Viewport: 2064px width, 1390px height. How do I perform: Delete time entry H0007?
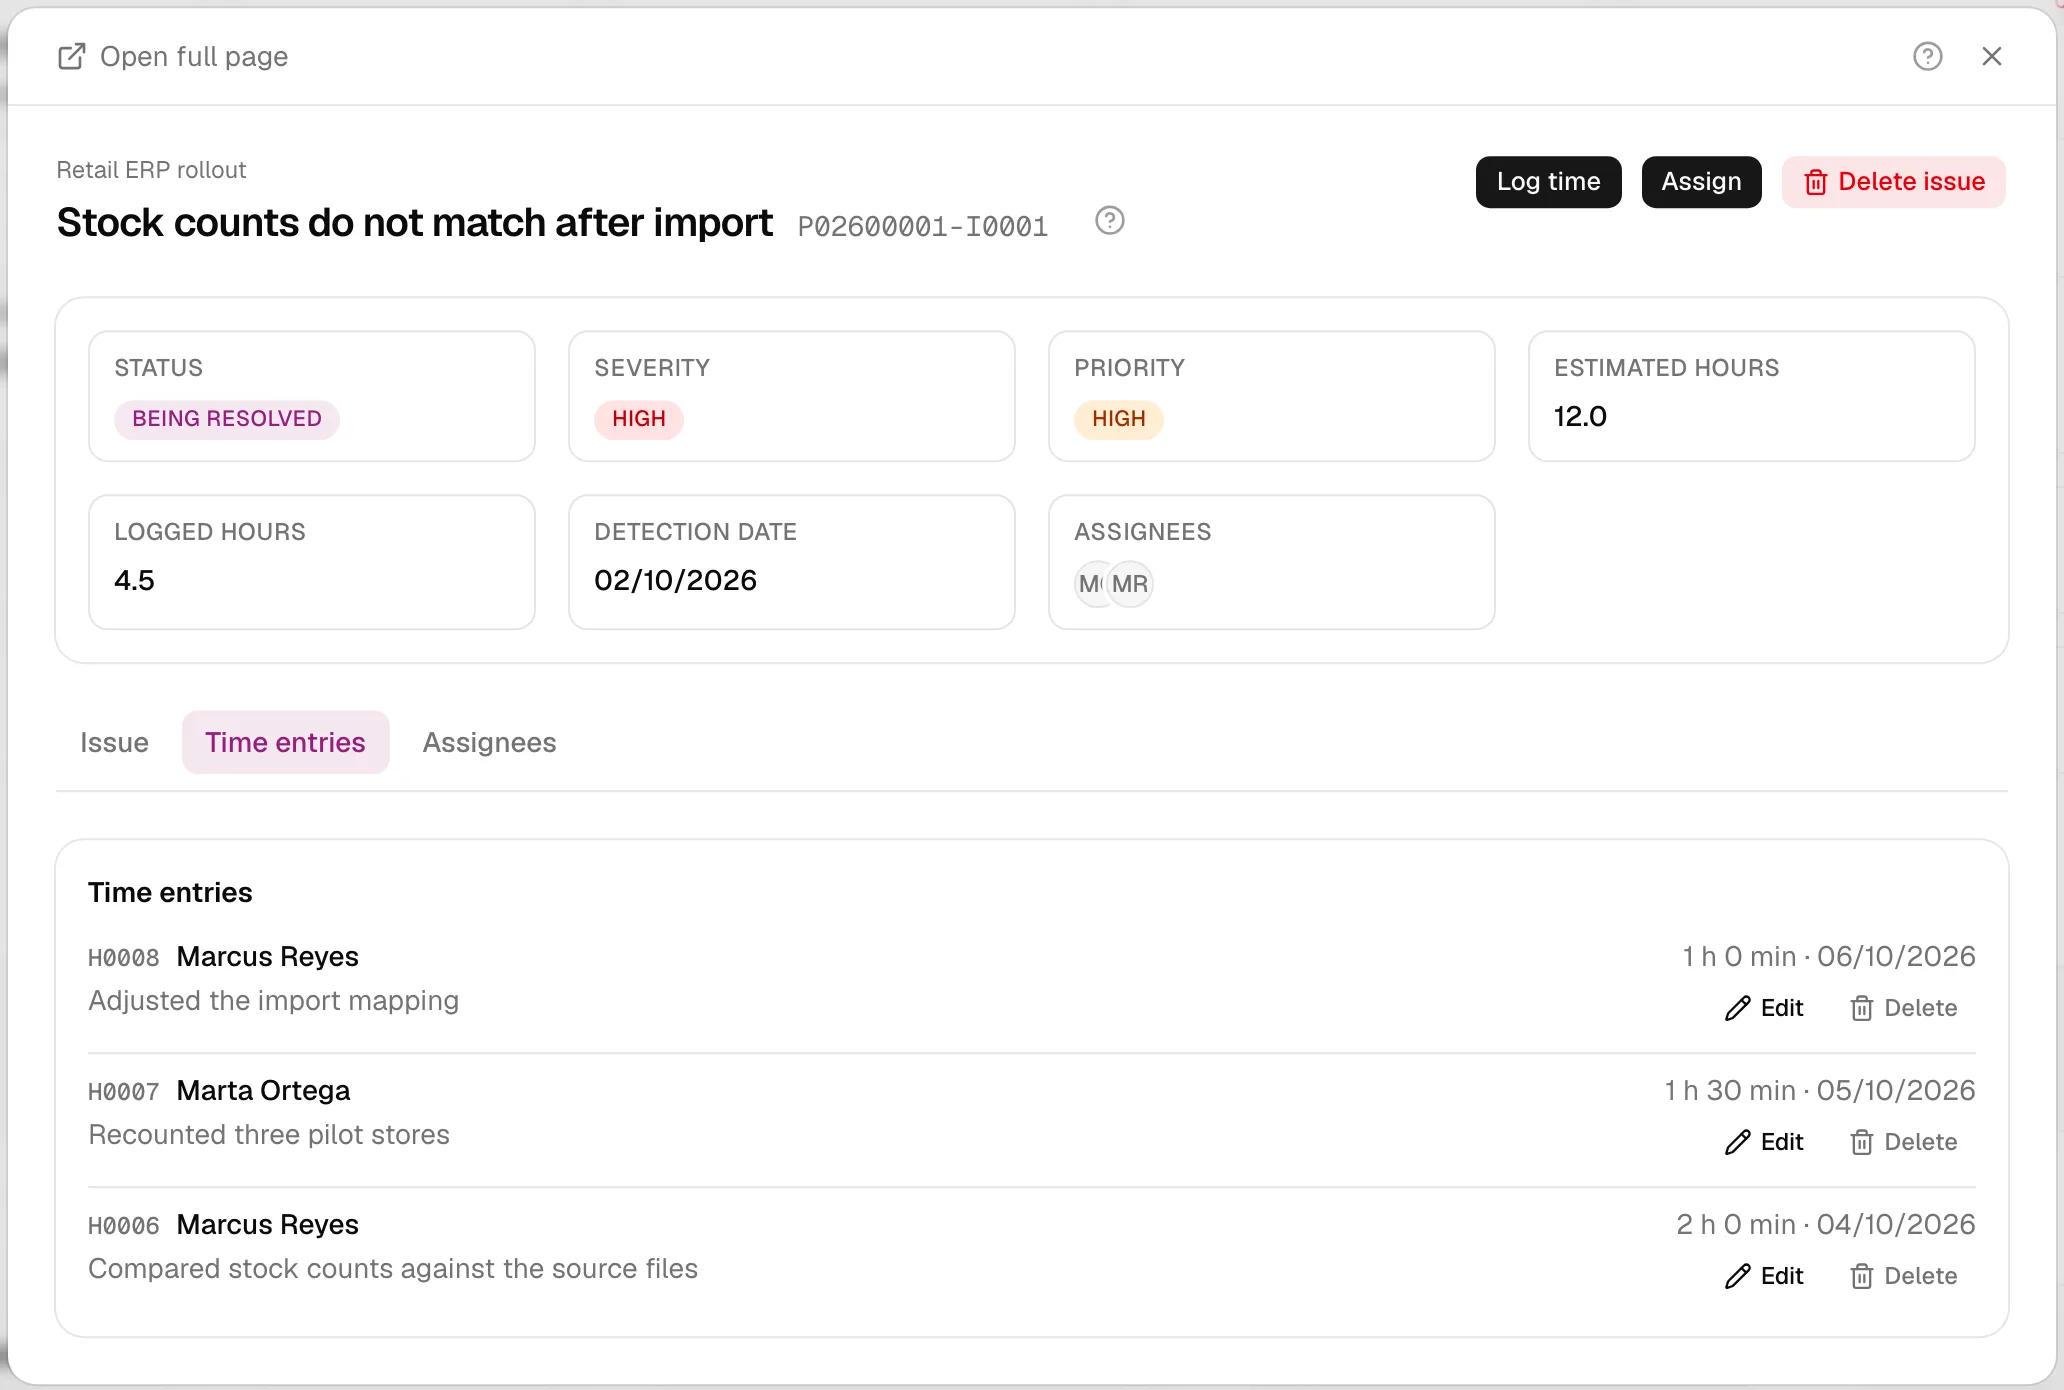point(1903,1142)
